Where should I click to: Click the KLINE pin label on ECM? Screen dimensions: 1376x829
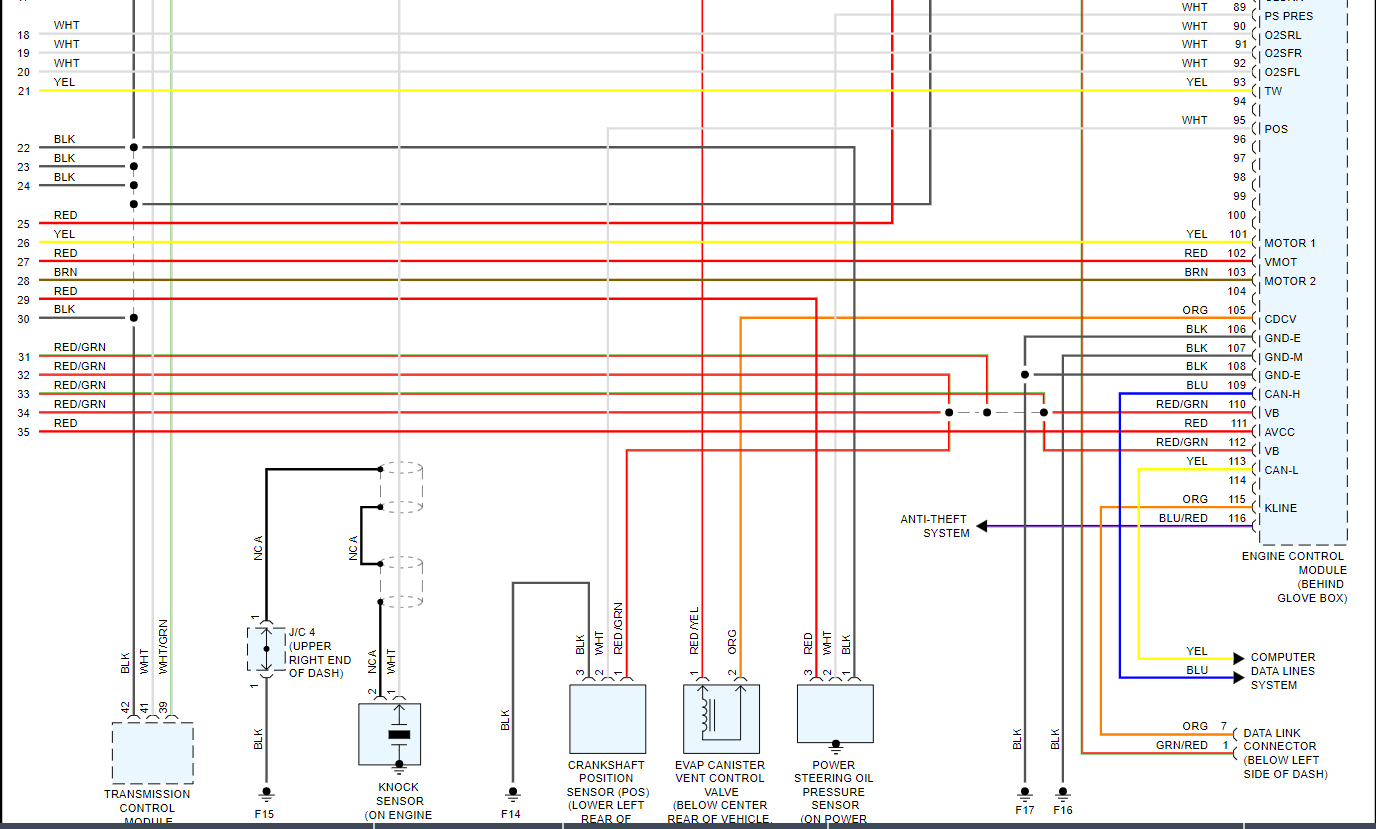point(1280,508)
